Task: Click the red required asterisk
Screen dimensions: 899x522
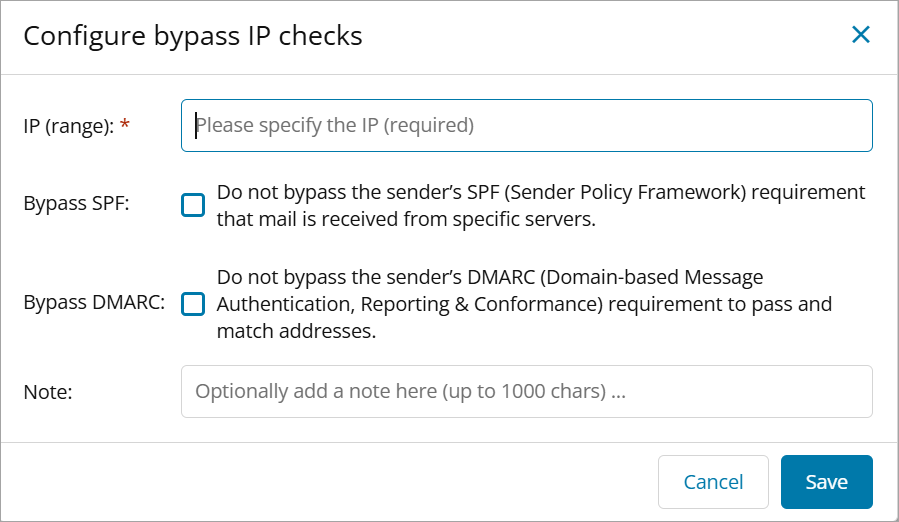Action: 124,124
